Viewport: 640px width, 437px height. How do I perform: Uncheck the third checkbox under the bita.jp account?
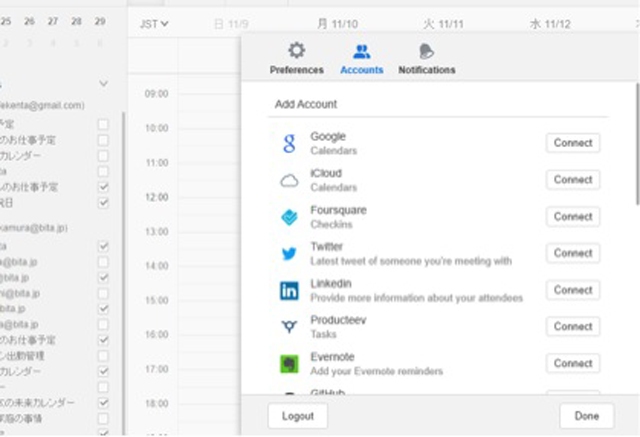click(x=104, y=277)
